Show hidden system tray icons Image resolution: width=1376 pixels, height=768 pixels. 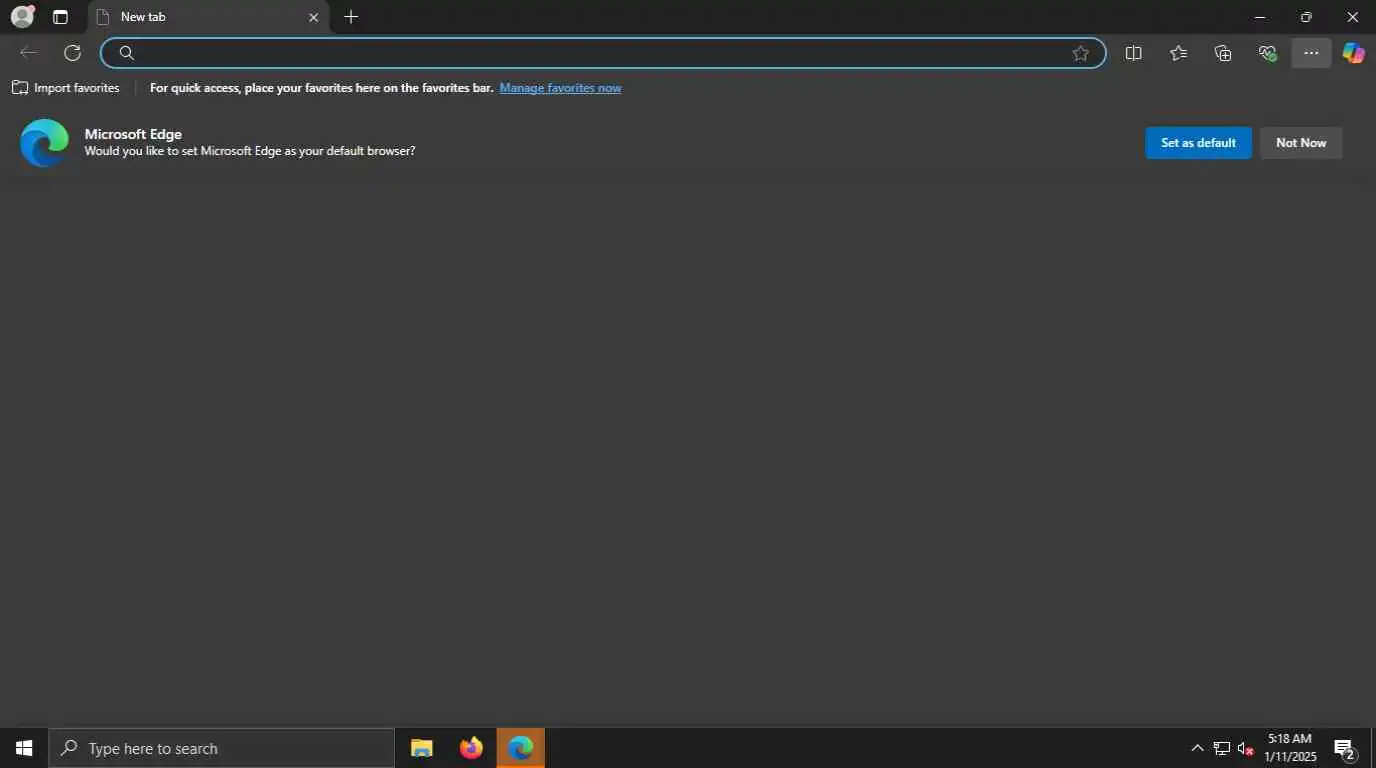pos(1197,748)
